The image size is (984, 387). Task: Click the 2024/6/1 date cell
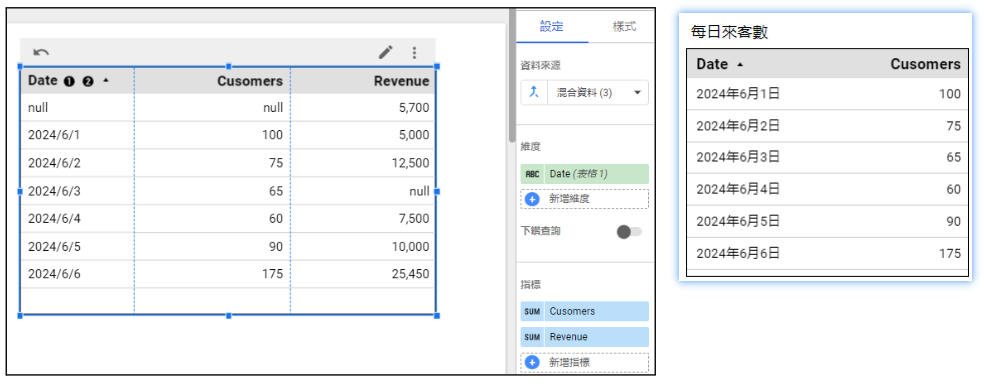tap(54, 135)
